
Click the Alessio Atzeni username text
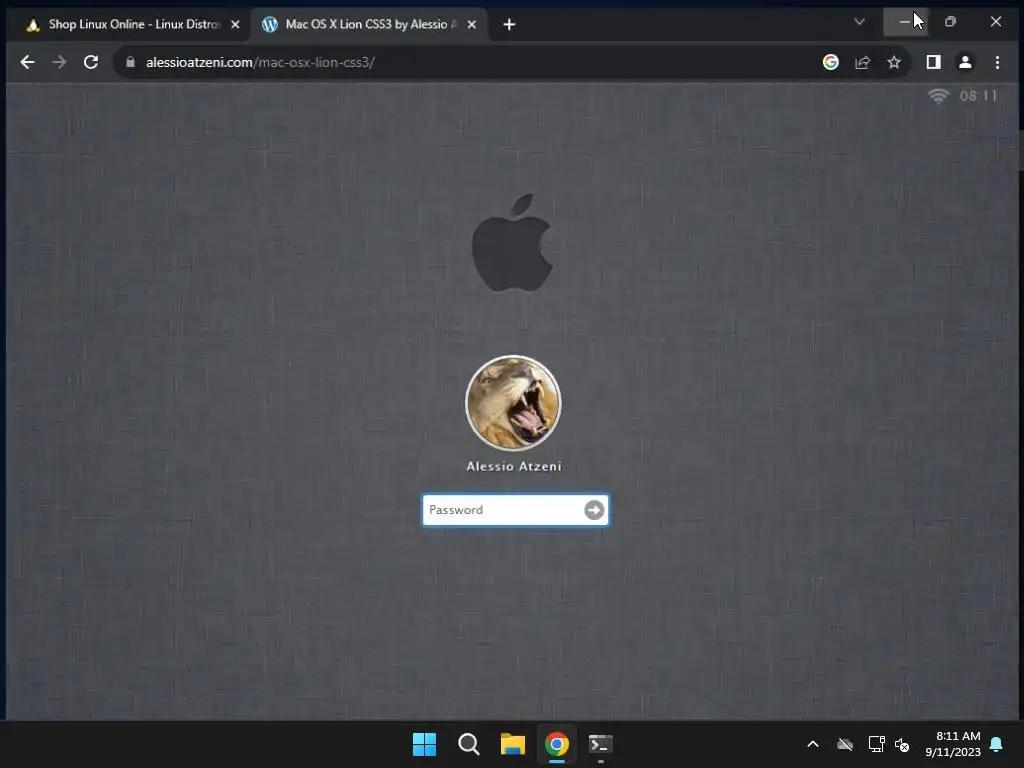point(514,466)
